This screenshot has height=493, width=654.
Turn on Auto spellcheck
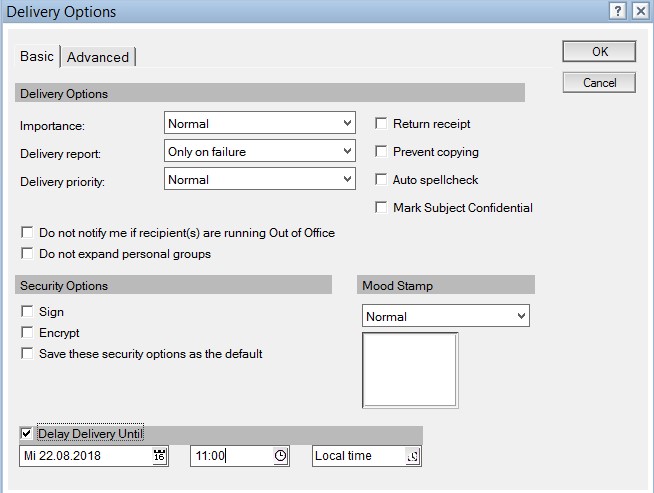[381, 180]
